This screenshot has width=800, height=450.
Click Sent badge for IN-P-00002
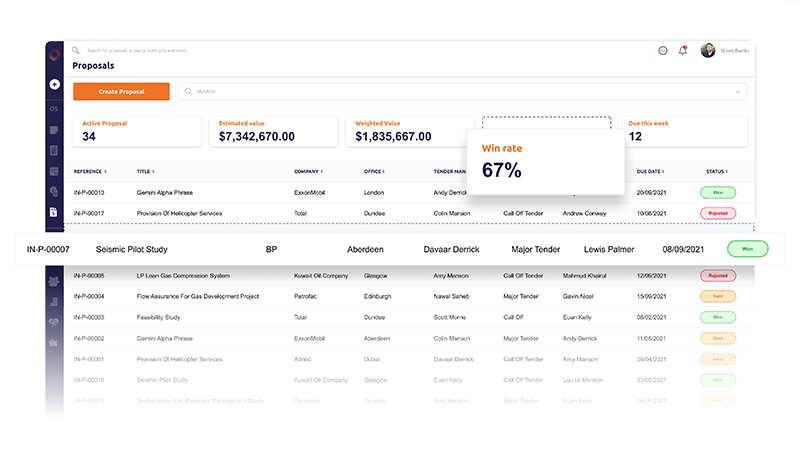[x=718, y=338]
